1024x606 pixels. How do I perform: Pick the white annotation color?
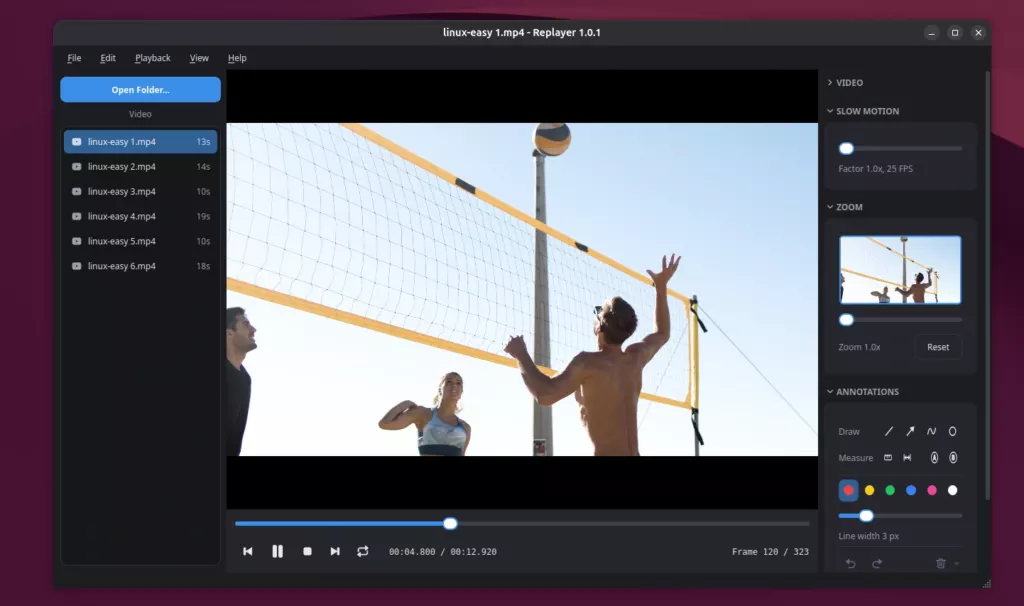[x=953, y=490]
